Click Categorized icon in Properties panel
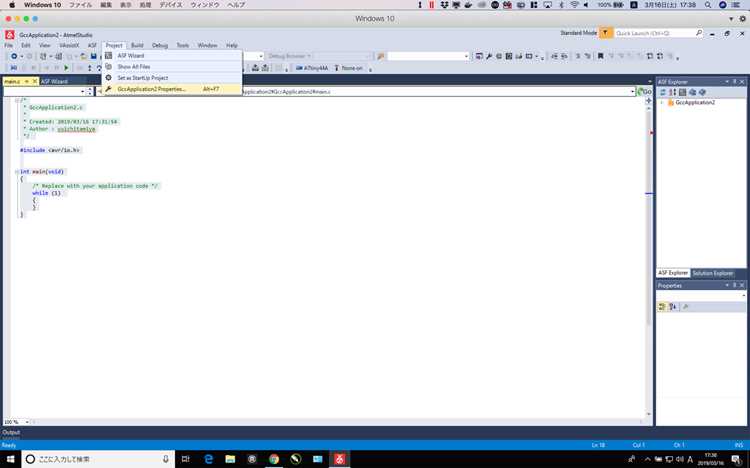Screen dimensions: 750x468 coord(662,307)
